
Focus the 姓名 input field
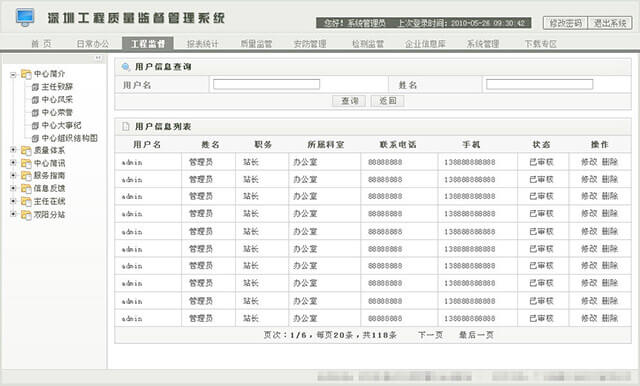pyautogui.click(x=540, y=84)
